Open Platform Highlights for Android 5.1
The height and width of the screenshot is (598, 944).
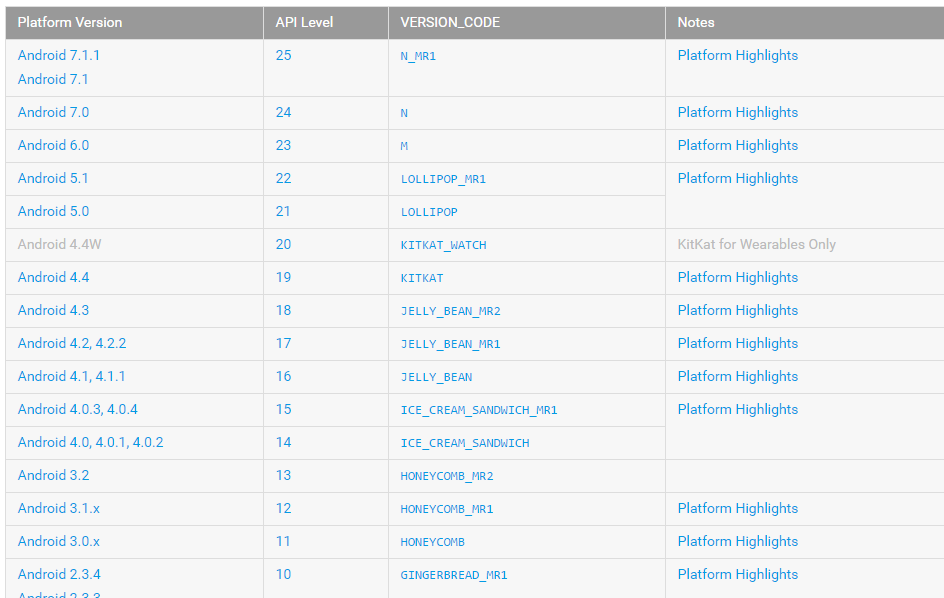click(x=738, y=179)
